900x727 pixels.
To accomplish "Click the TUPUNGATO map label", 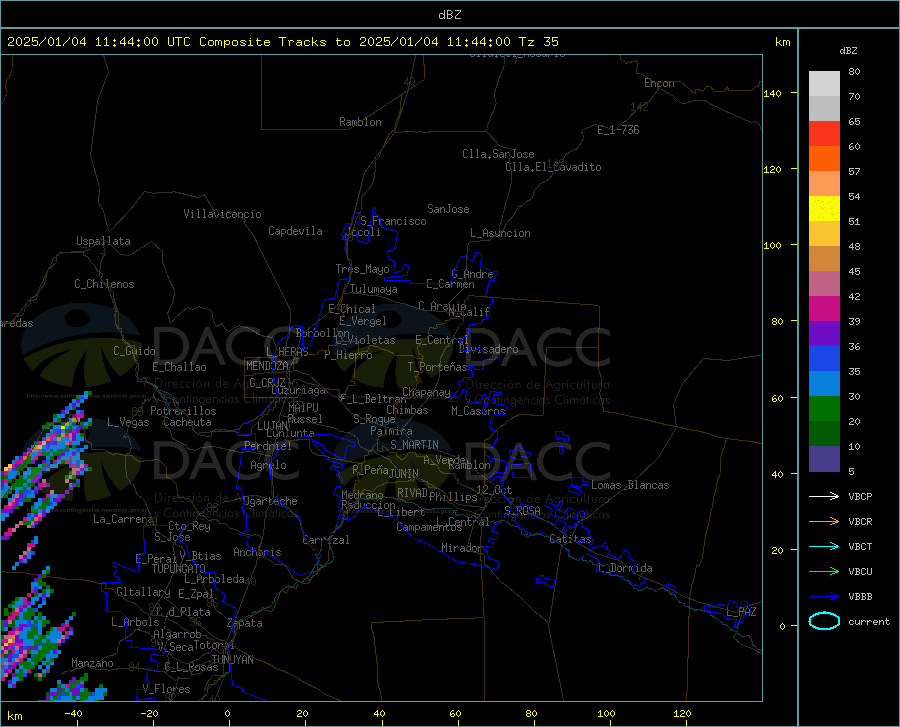I will coord(179,569).
